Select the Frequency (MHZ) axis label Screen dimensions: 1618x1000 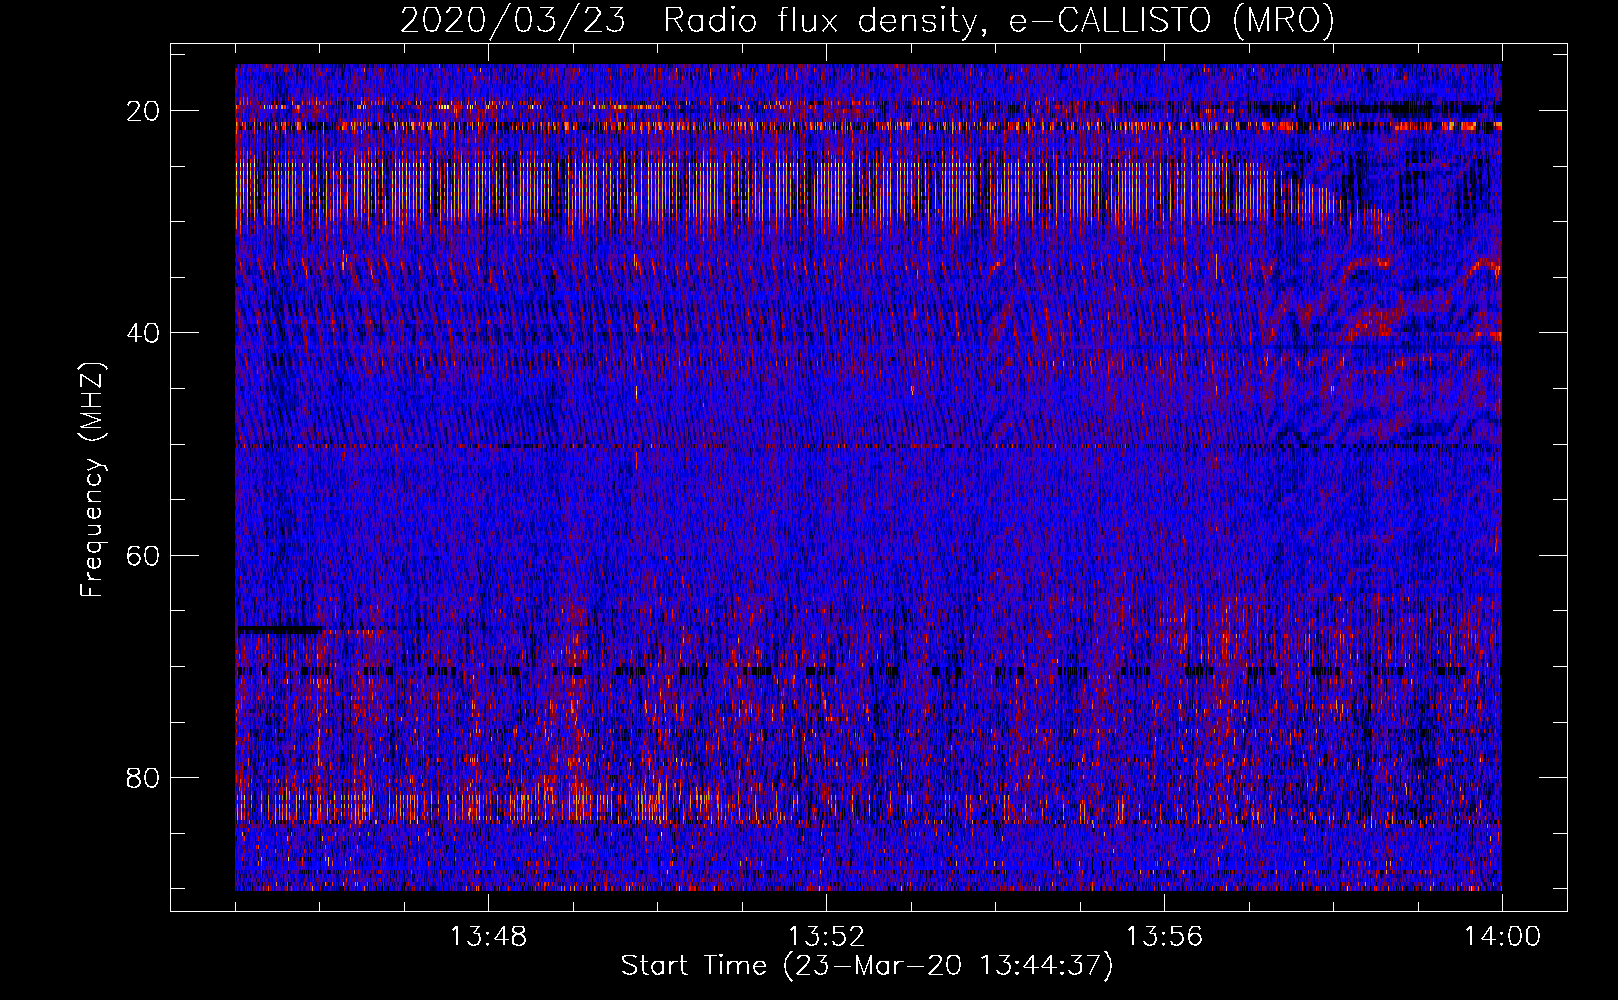tap(92, 480)
